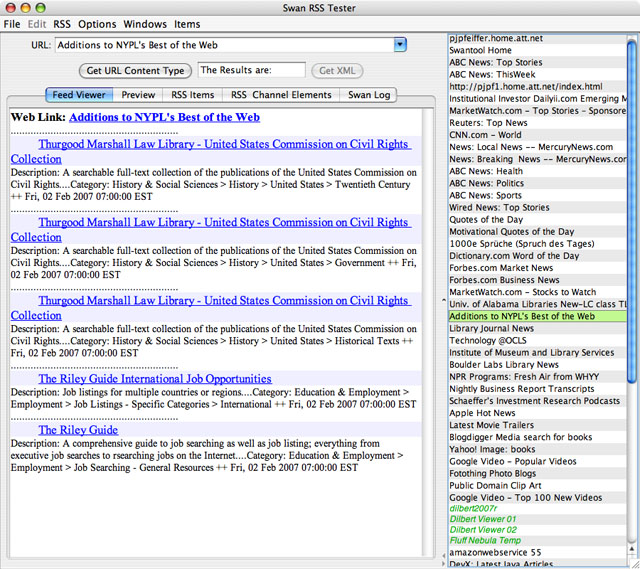Viewport: 640px width, 569px height.
Task: Open the Items menu
Action: (x=187, y=24)
